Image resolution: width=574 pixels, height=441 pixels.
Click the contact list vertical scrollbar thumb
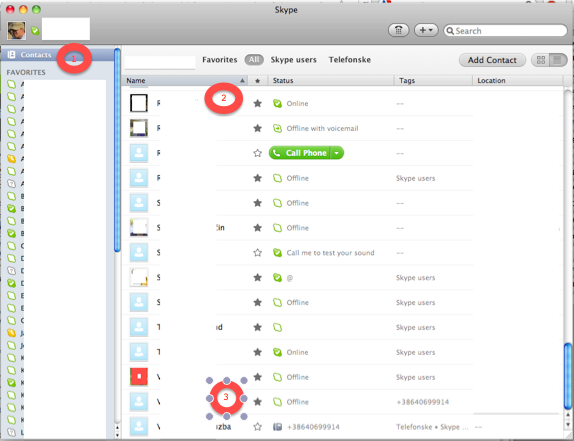568,376
